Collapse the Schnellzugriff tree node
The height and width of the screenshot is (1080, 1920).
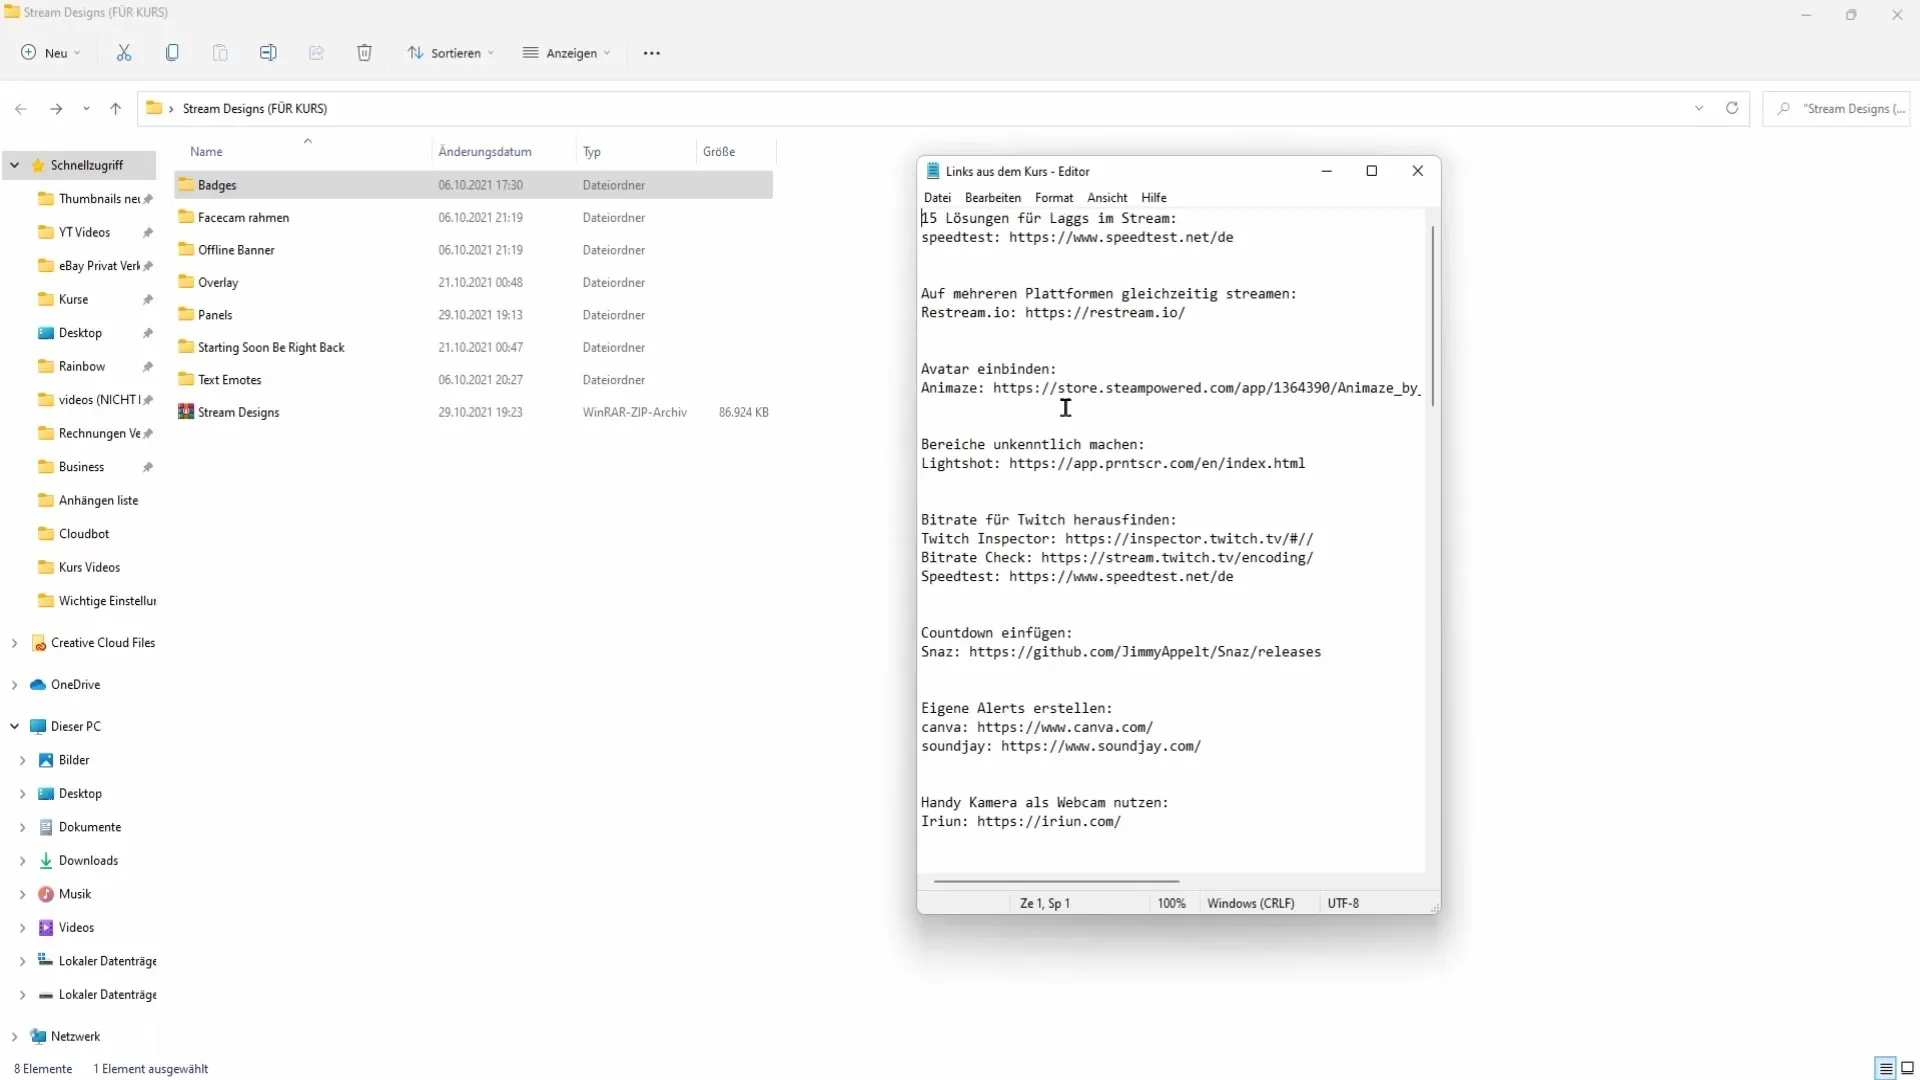[15, 165]
